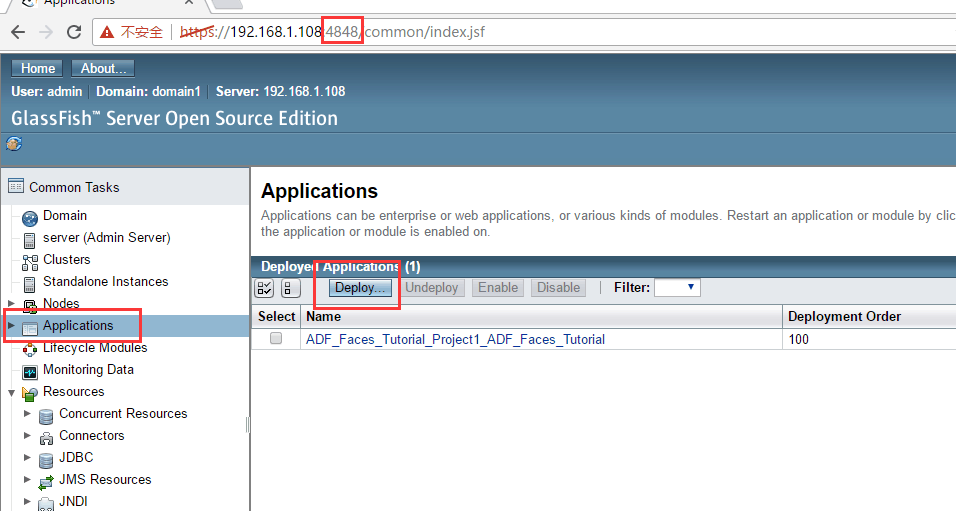This screenshot has width=956, height=511.
Task: Open the ADF_Faces_Tutorial_Project1_ADF_Faces_Tutorial application link
Action: [x=455, y=339]
